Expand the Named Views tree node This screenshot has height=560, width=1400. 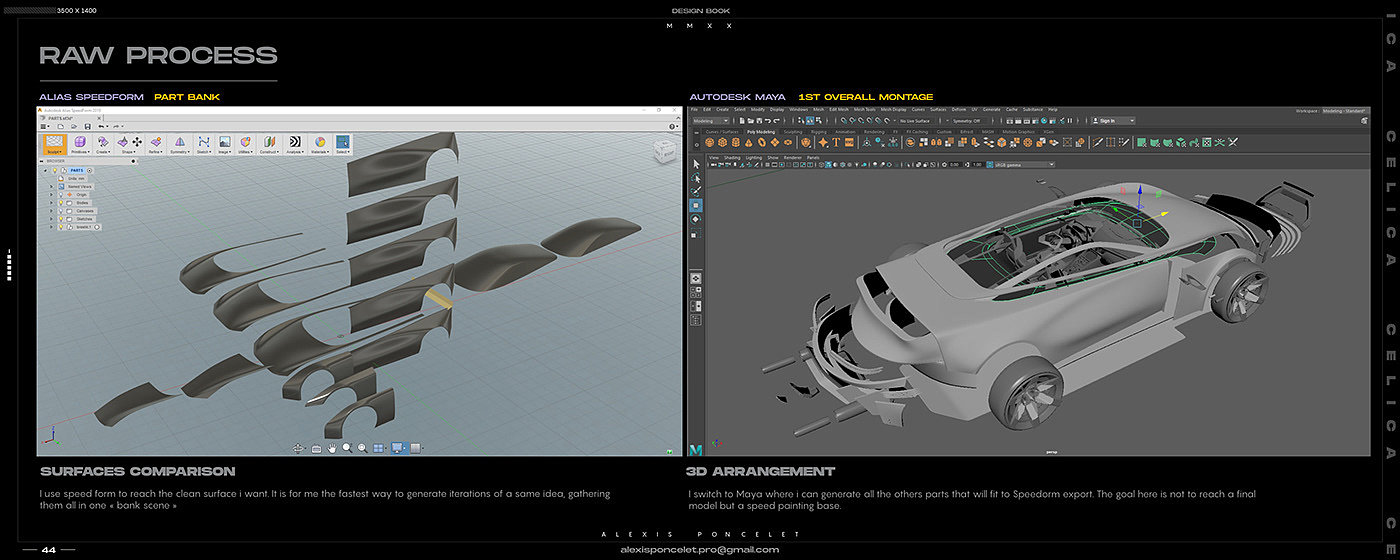pos(51,186)
